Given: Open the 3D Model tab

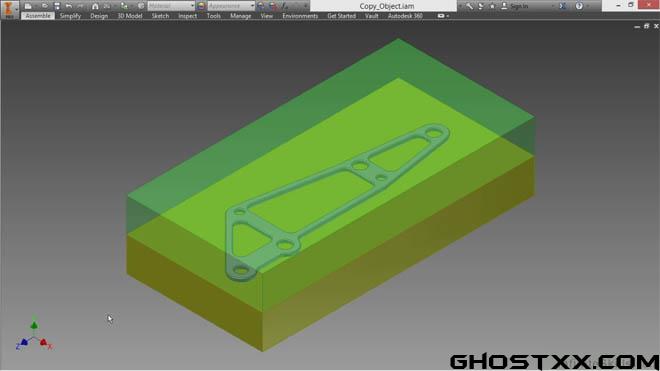Looking at the screenshot, I should 130,16.
